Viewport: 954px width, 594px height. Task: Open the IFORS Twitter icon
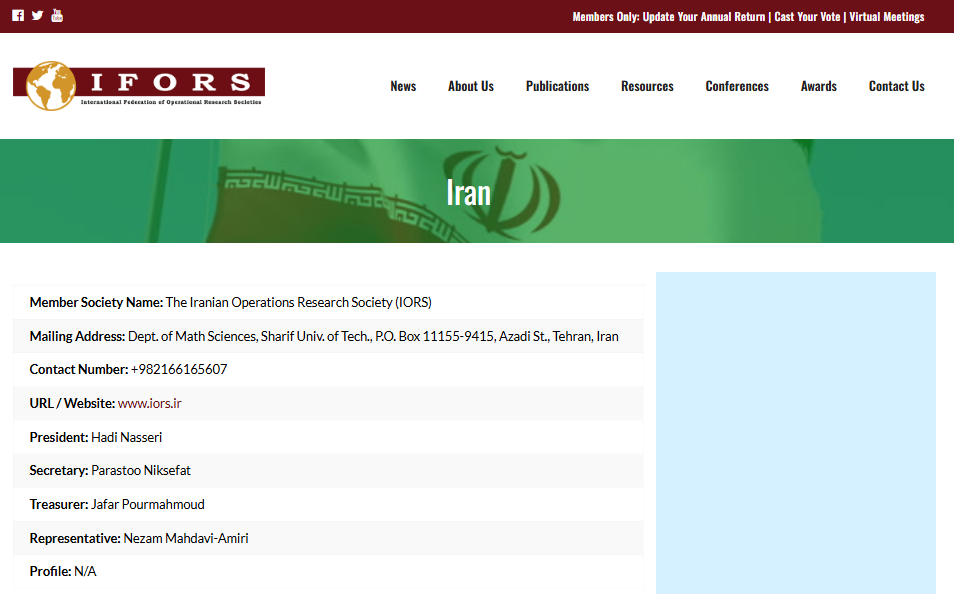(x=37, y=15)
